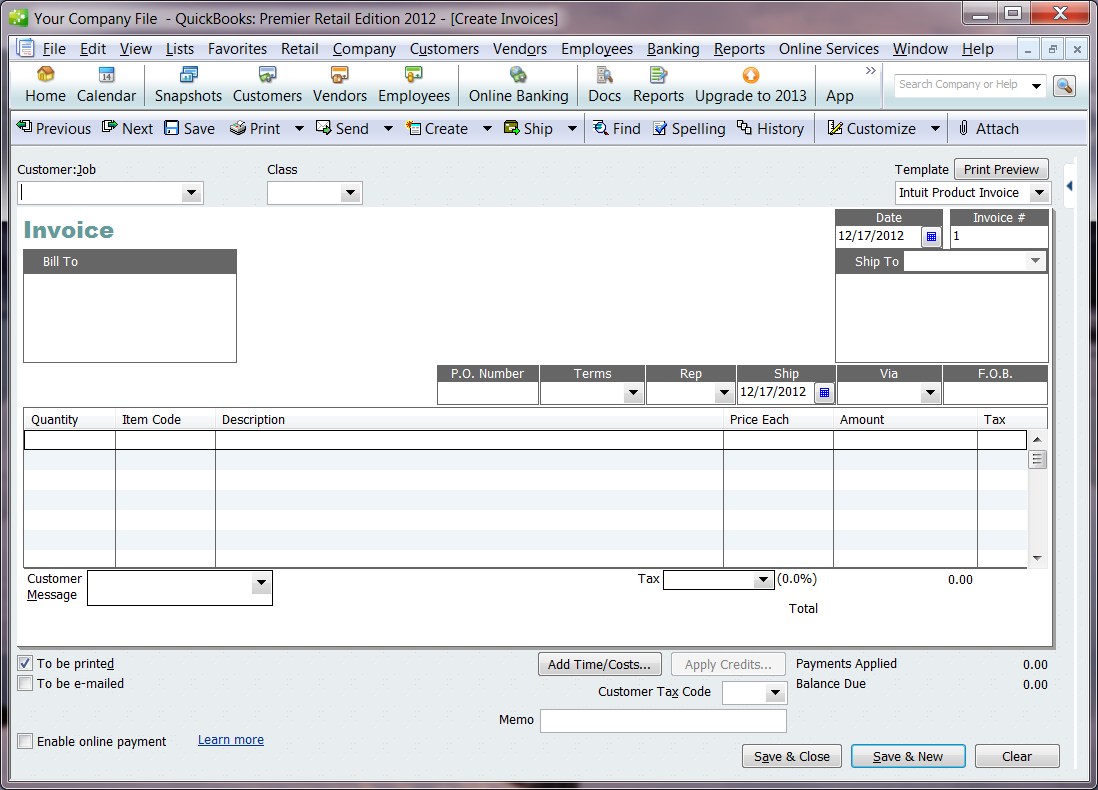Open the Home page icon
The width and height of the screenshot is (1098, 790).
pyautogui.click(x=44, y=85)
